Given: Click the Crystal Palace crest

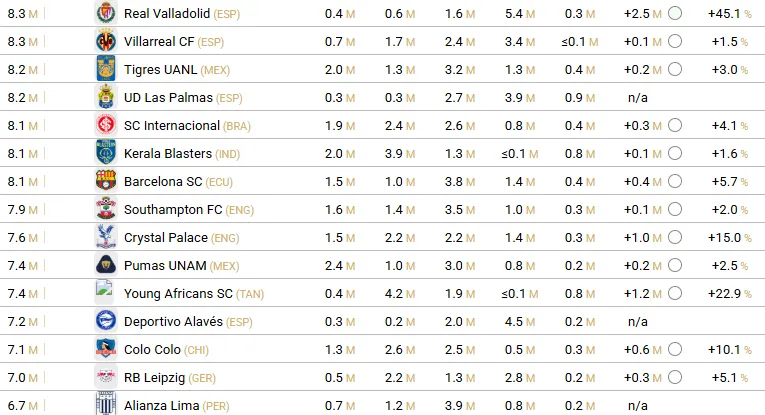Looking at the screenshot, I should tap(105, 238).
